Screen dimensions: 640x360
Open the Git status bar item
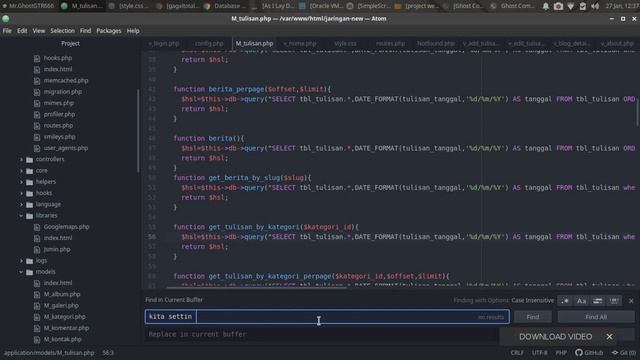coord(624,353)
